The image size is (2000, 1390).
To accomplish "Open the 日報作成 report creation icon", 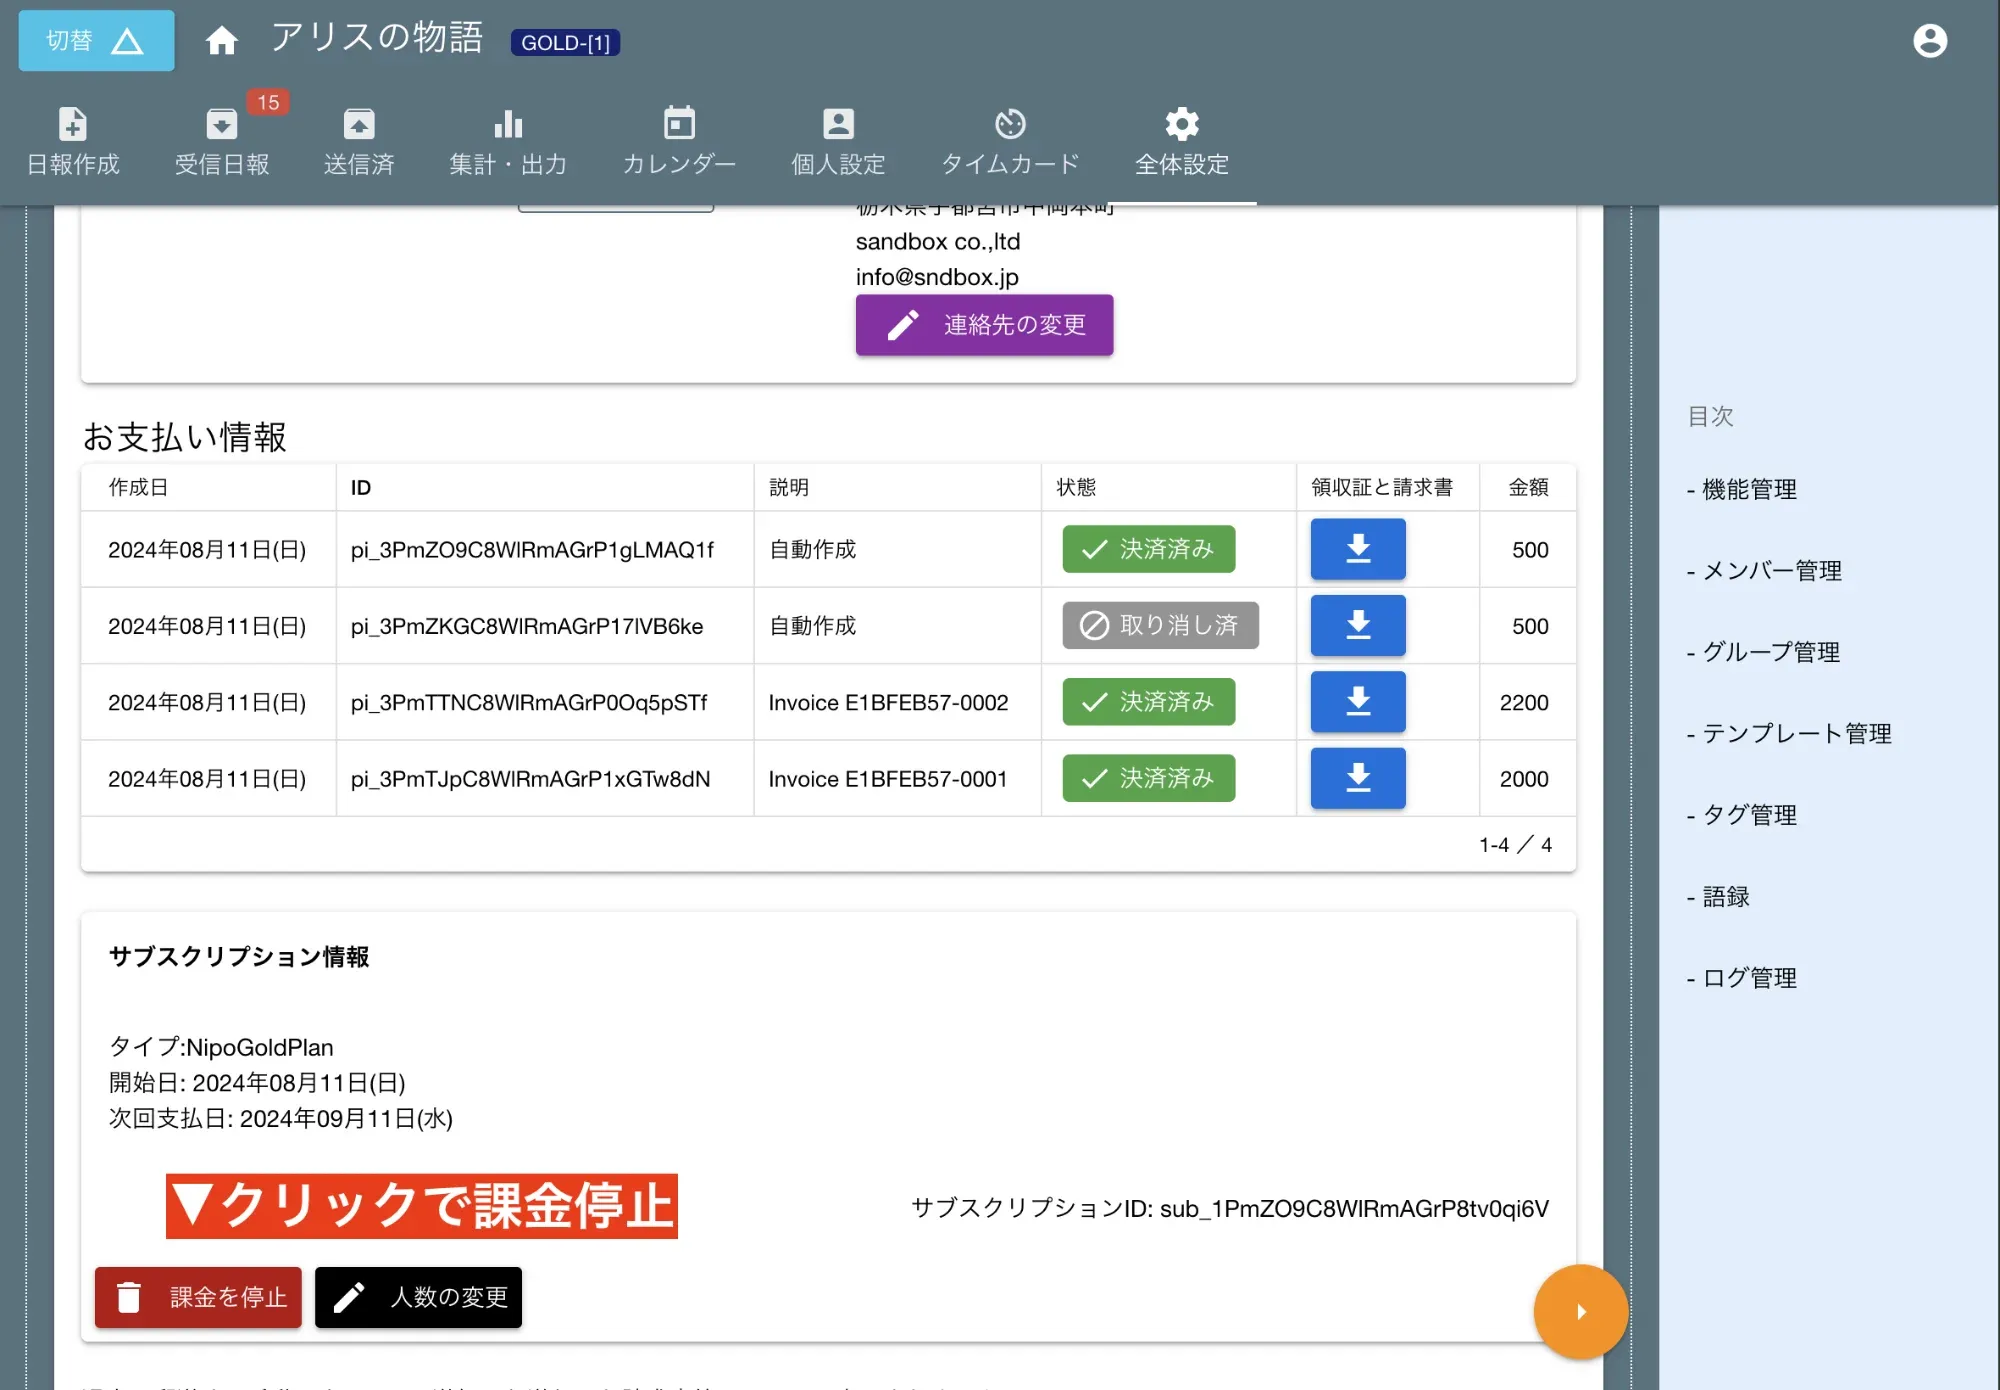I will [72, 140].
